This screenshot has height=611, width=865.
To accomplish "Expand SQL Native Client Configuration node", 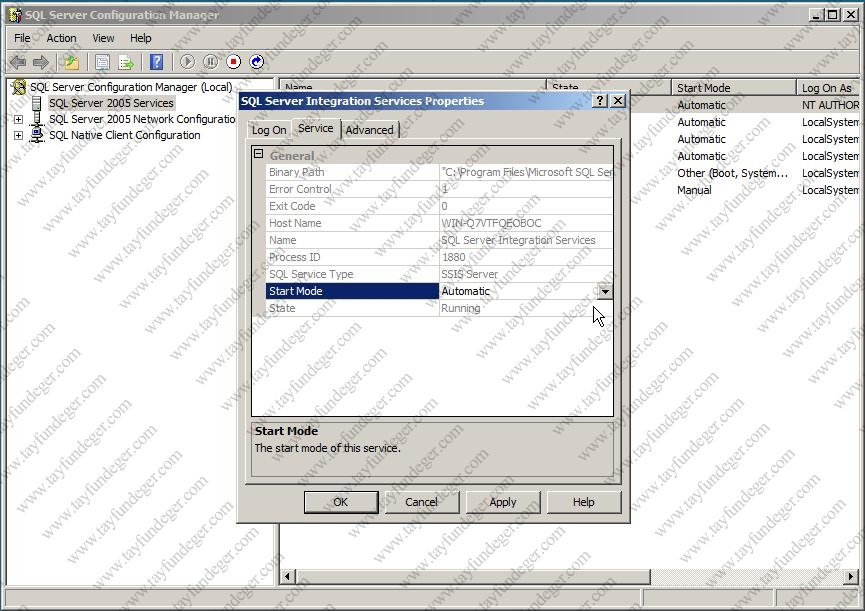I will point(18,135).
